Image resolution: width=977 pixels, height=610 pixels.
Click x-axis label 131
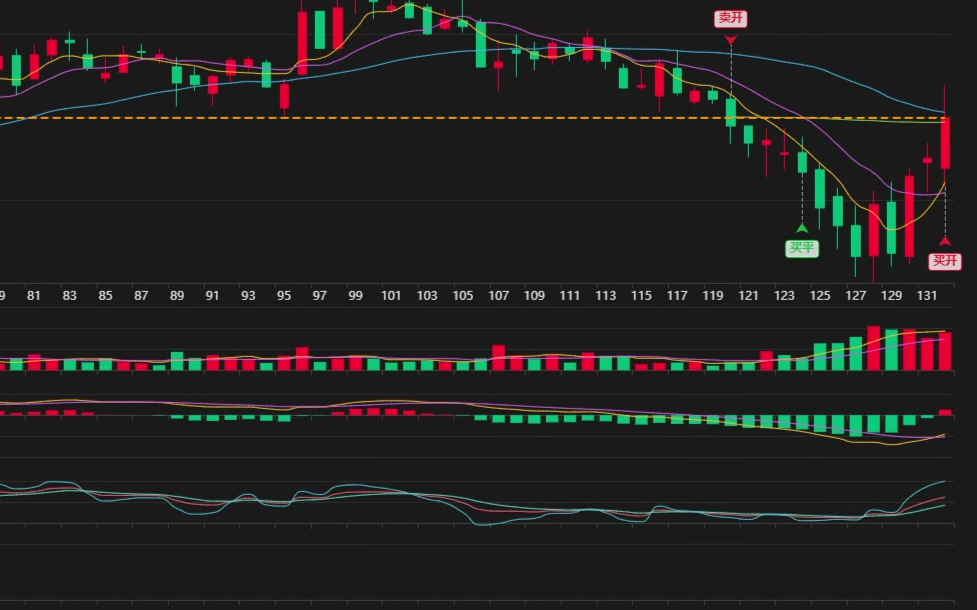927,296
